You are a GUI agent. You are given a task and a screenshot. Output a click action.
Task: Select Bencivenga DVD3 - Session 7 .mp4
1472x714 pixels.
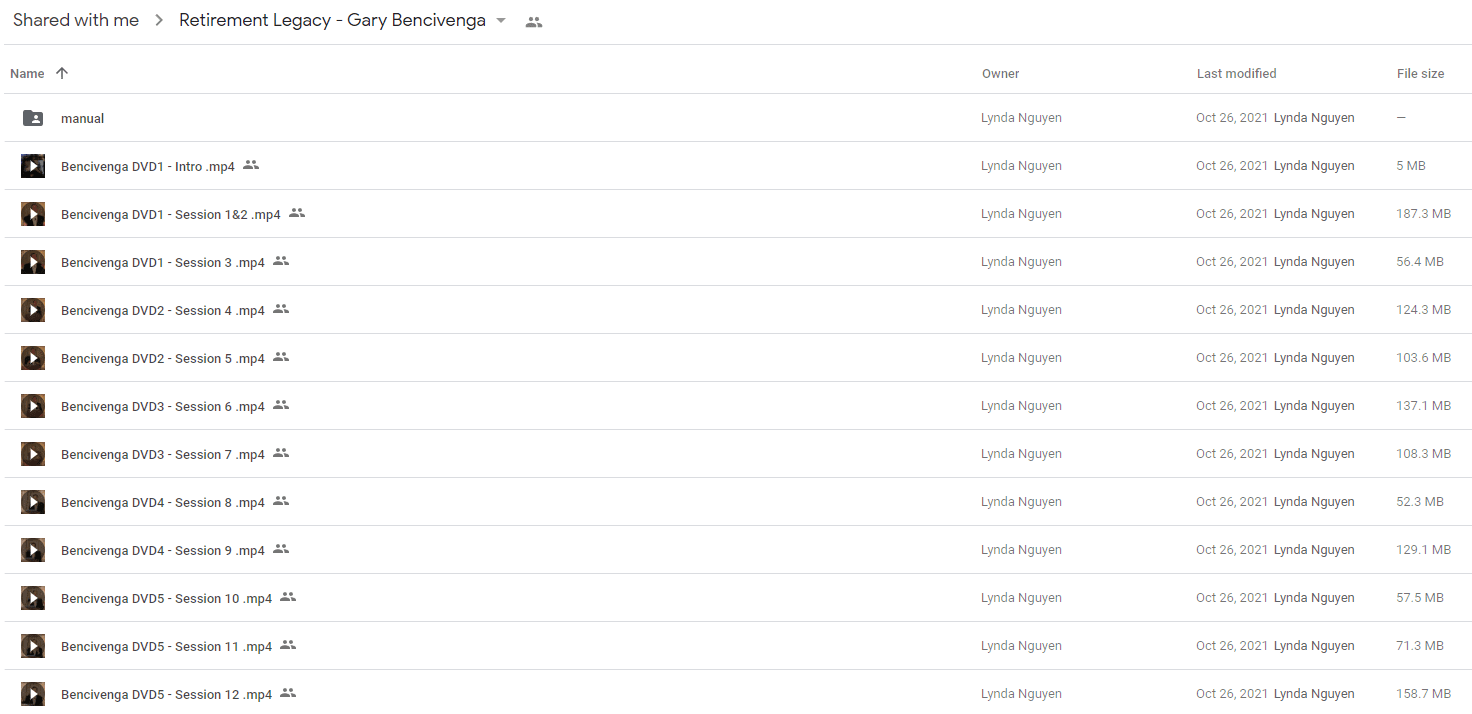click(163, 454)
